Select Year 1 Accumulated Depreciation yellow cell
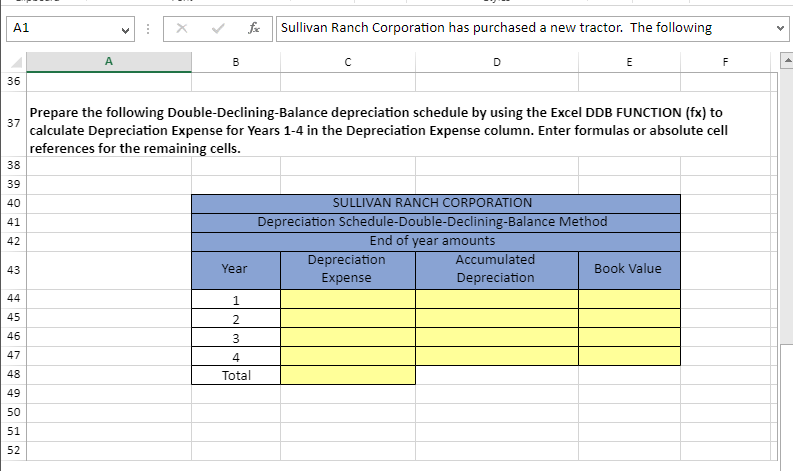 pos(497,299)
